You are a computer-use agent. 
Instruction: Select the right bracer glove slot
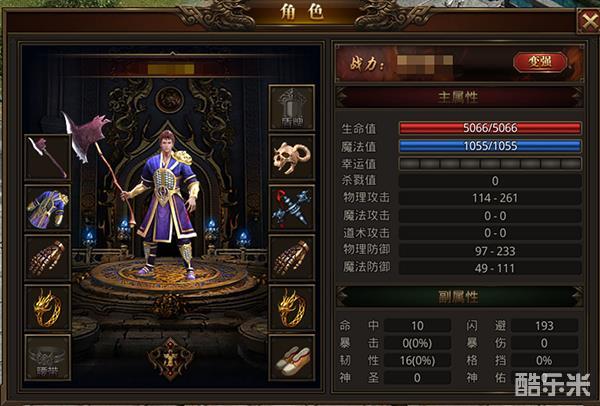[292, 258]
